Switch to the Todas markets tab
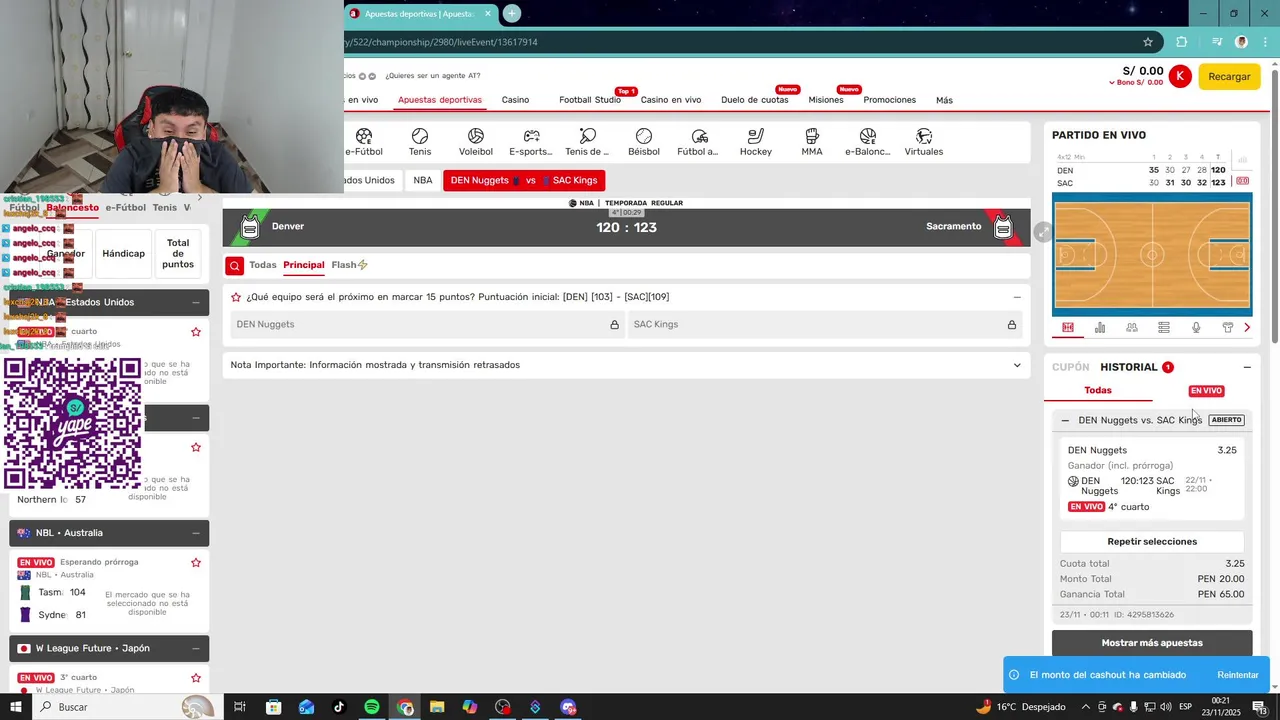Viewport: 1280px width, 720px height. [263, 265]
